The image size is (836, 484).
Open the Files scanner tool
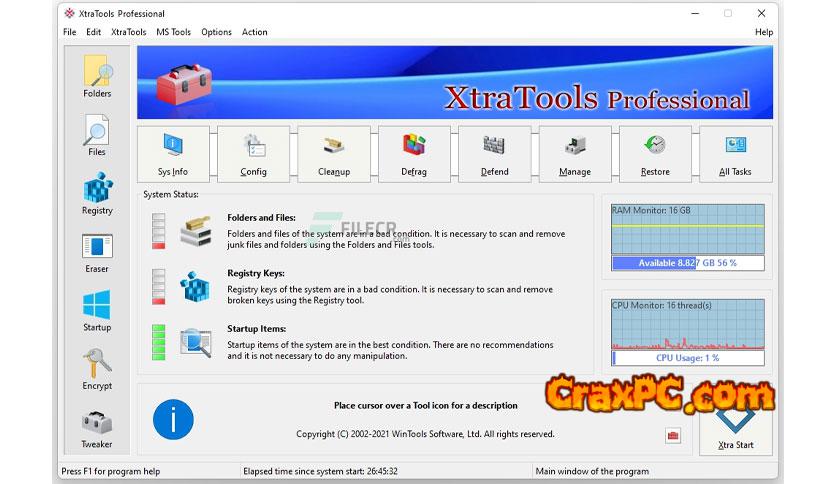pos(97,135)
